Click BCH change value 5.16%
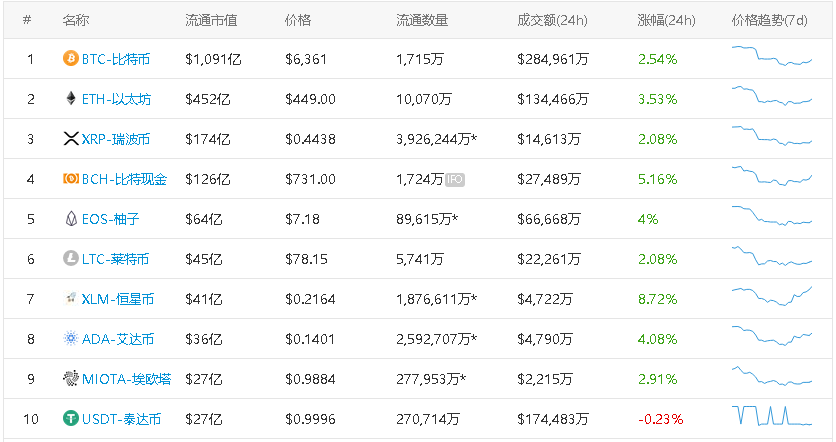Viewport: 836px width, 442px height. click(x=657, y=179)
